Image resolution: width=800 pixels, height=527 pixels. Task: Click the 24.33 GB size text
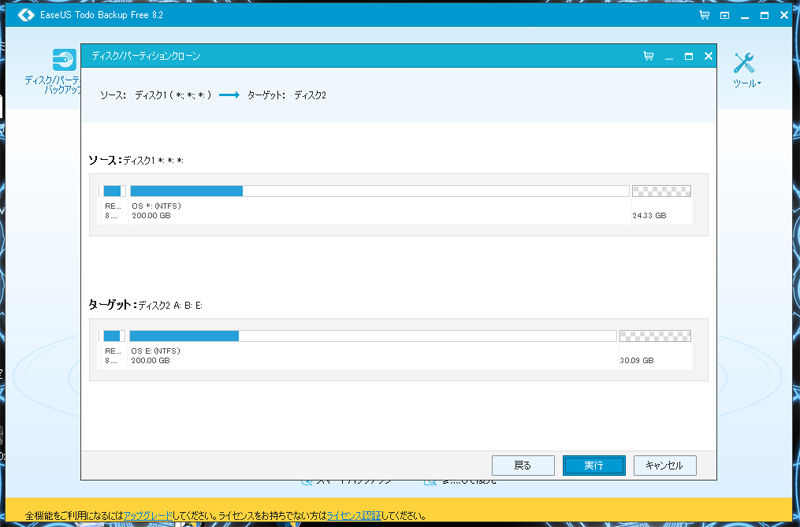click(x=649, y=216)
